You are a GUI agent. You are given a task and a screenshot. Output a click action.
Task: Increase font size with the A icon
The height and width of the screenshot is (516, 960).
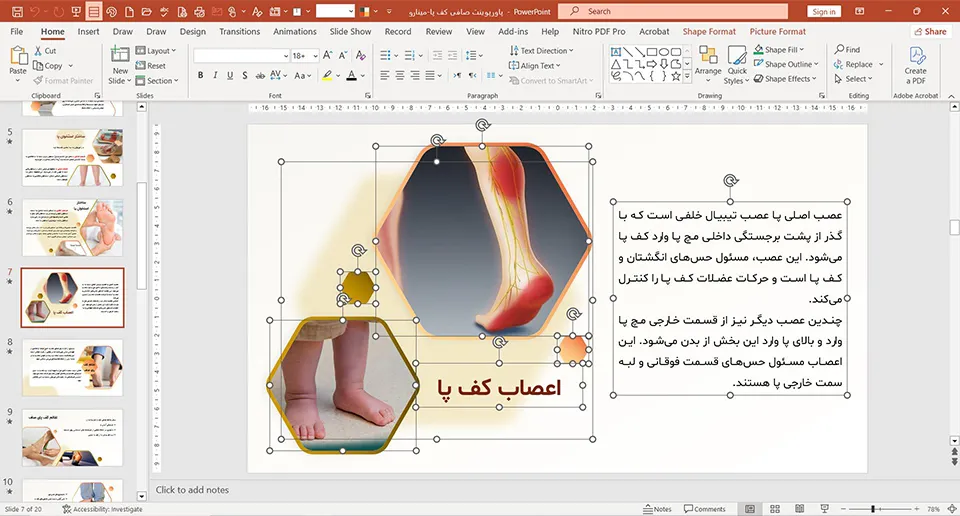[328, 56]
